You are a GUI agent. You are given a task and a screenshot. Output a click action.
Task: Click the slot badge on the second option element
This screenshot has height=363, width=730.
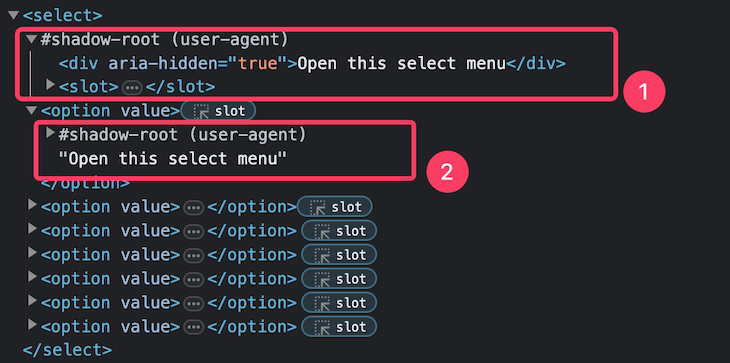[x=335, y=207]
